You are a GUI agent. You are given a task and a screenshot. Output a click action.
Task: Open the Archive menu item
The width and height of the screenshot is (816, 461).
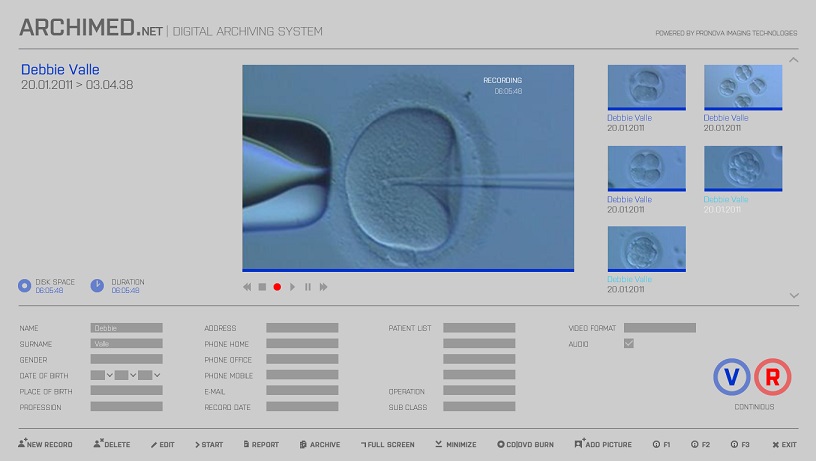(320, 444)
